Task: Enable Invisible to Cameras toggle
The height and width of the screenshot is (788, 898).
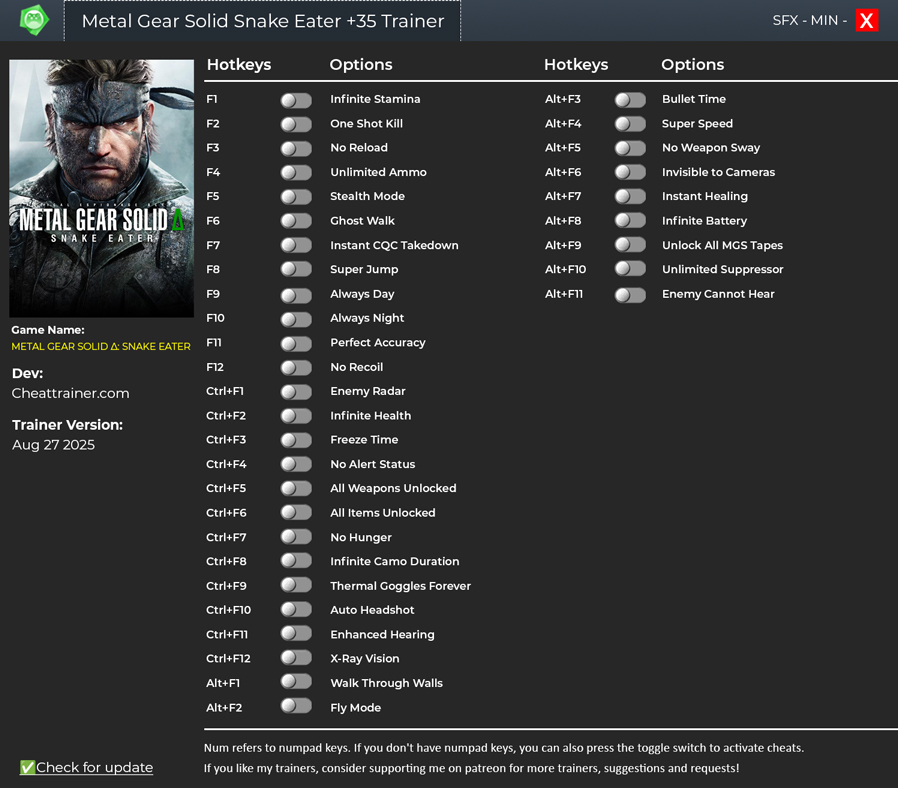Action: click(630, 172)
